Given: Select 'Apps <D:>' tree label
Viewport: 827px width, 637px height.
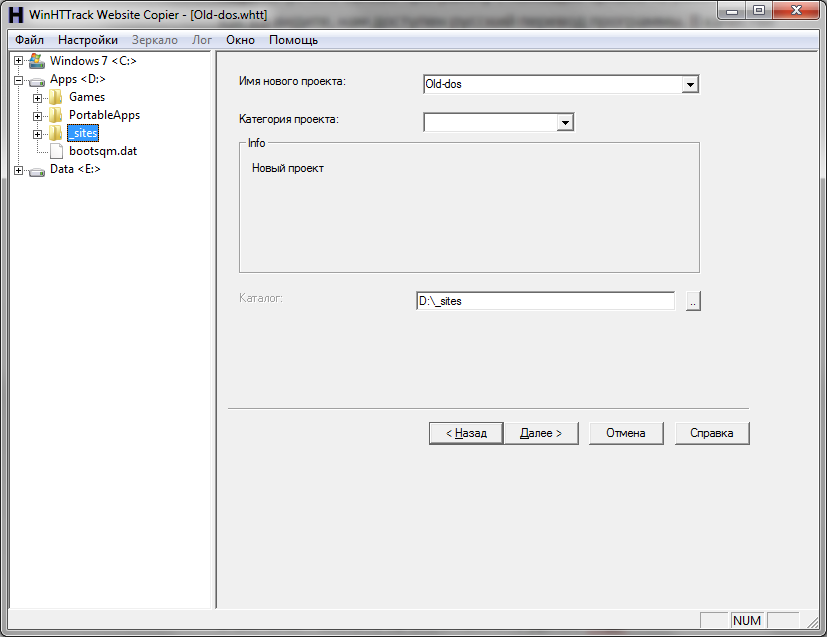Looking at the screenshot, I should coord(78,79).
